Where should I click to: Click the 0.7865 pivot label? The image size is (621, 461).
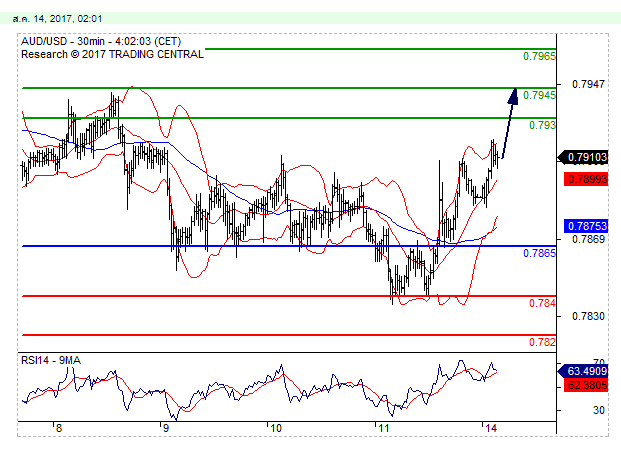point(539,253)
